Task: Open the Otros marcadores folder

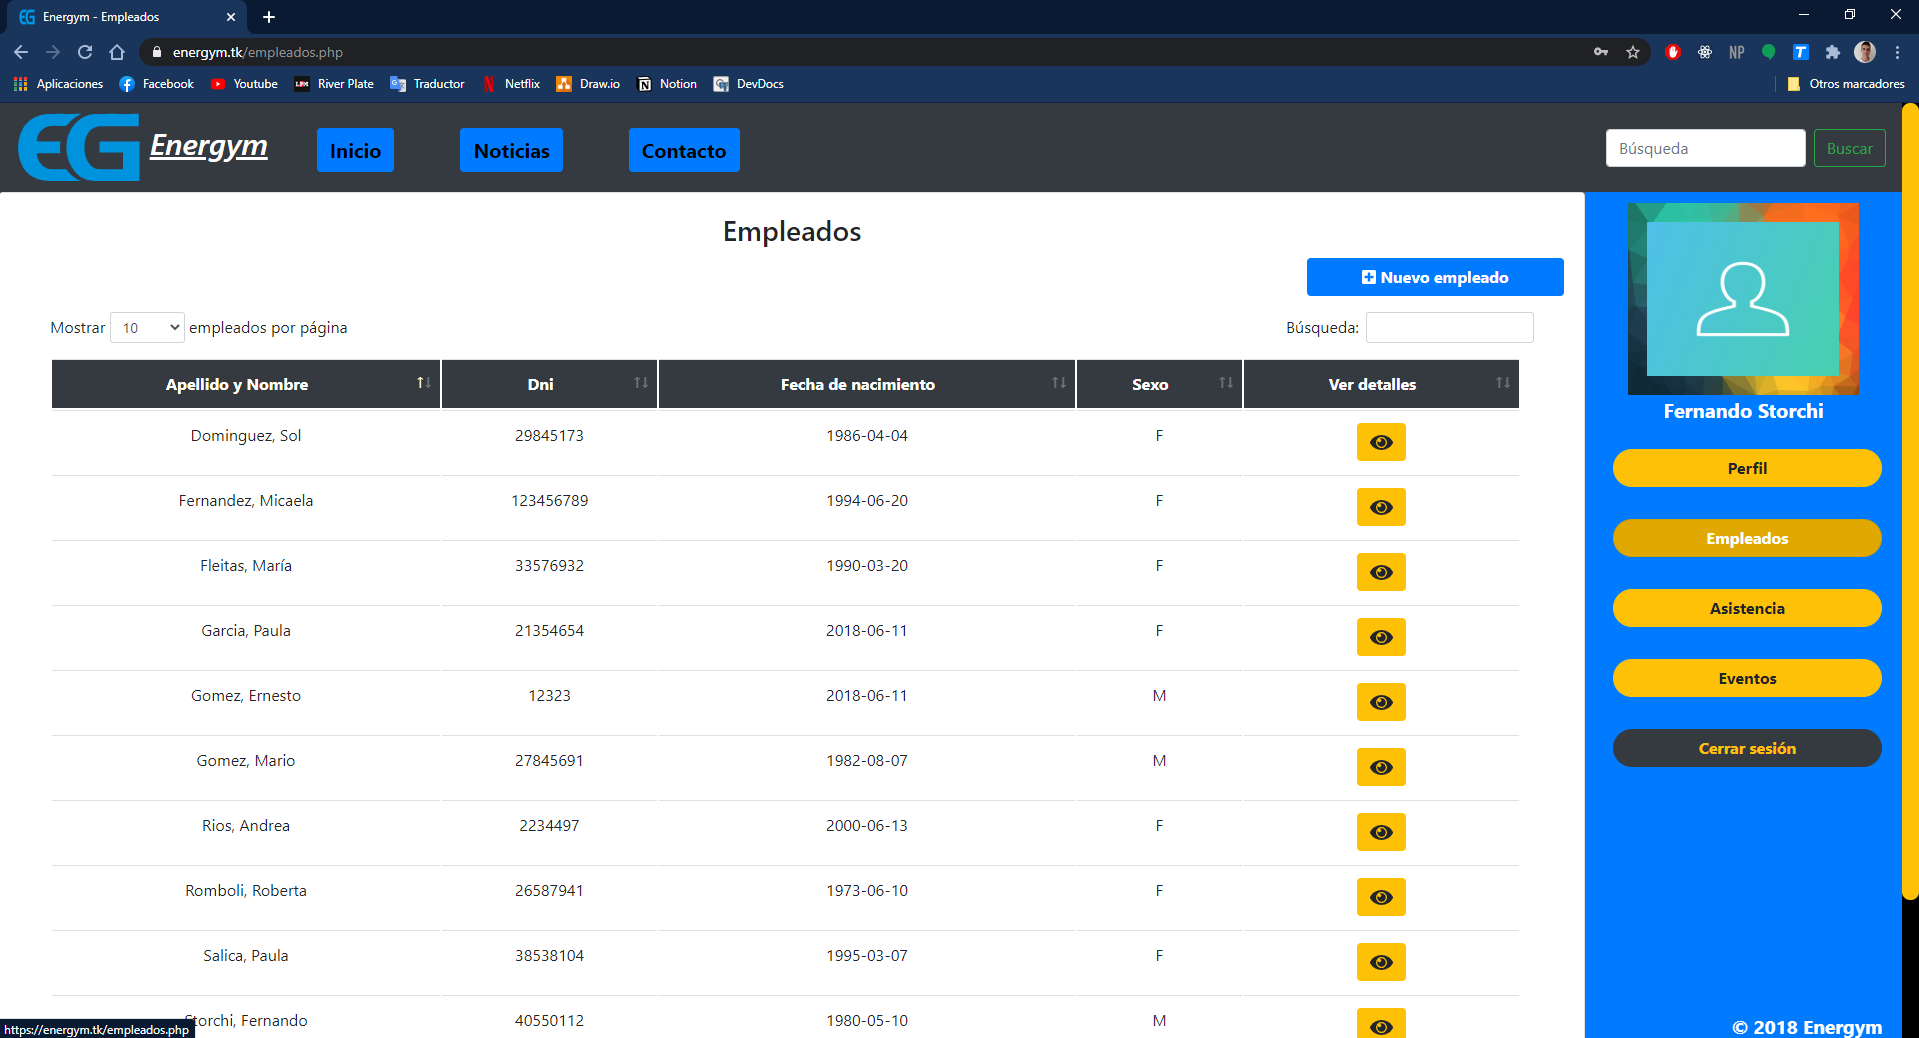Action: (1845, 84)
